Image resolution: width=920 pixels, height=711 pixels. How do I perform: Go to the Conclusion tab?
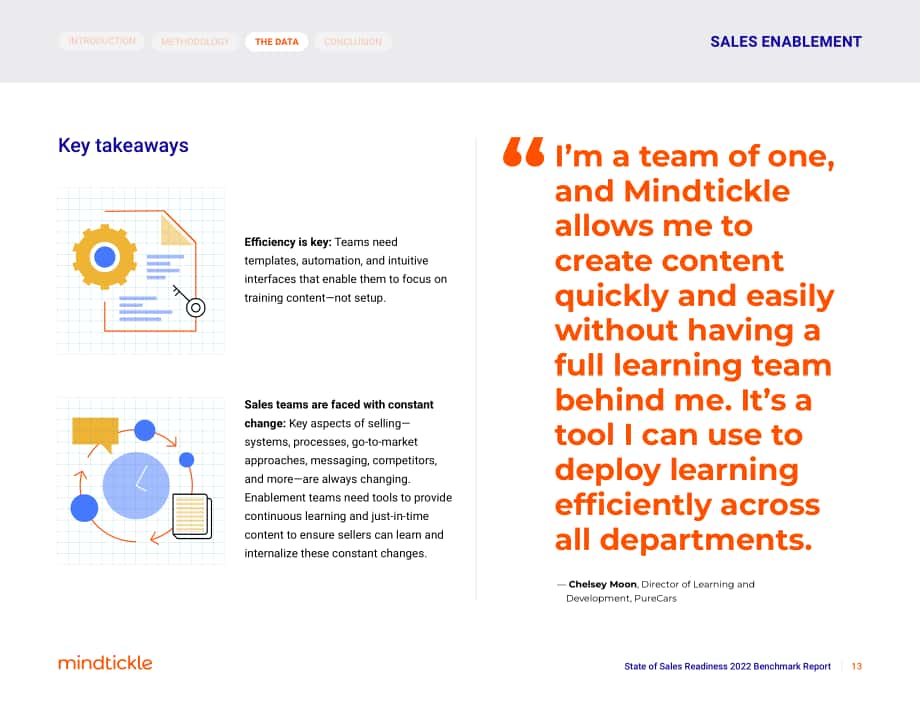click(x=353, y=42)
